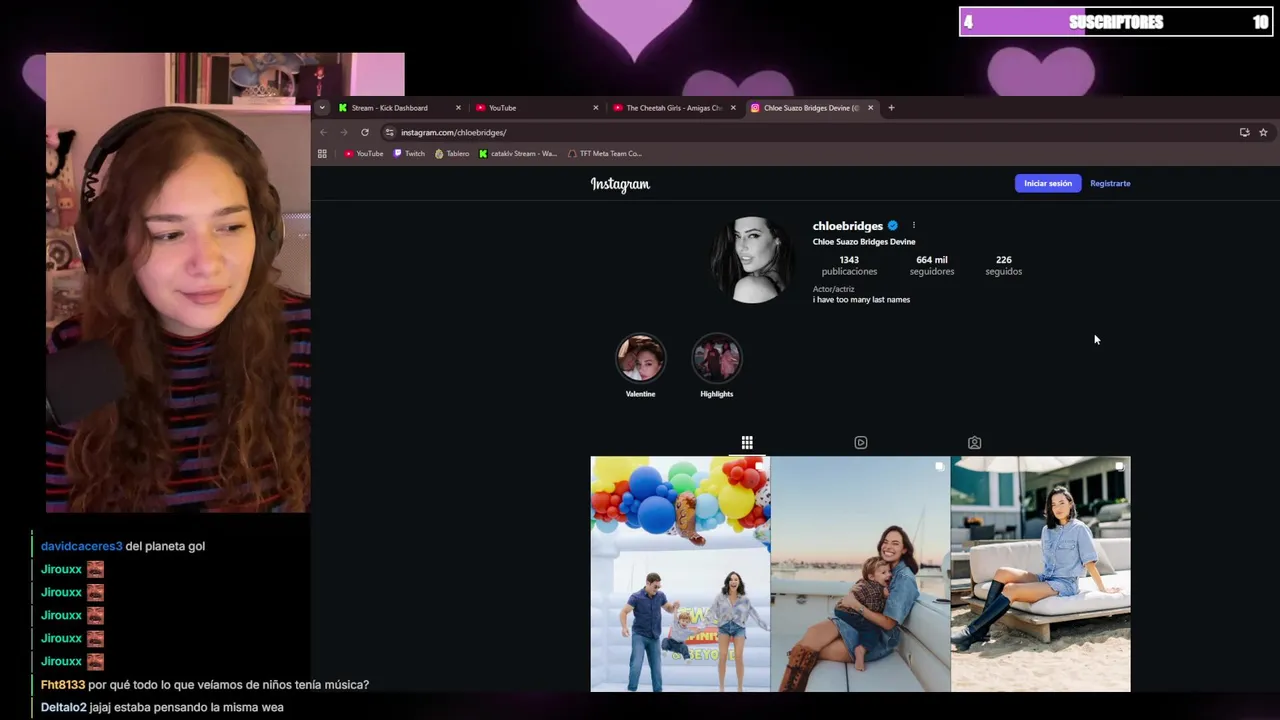
Task: Close the Chloe Suazo Bridges Devine tab
Action: tap(870, 108)
